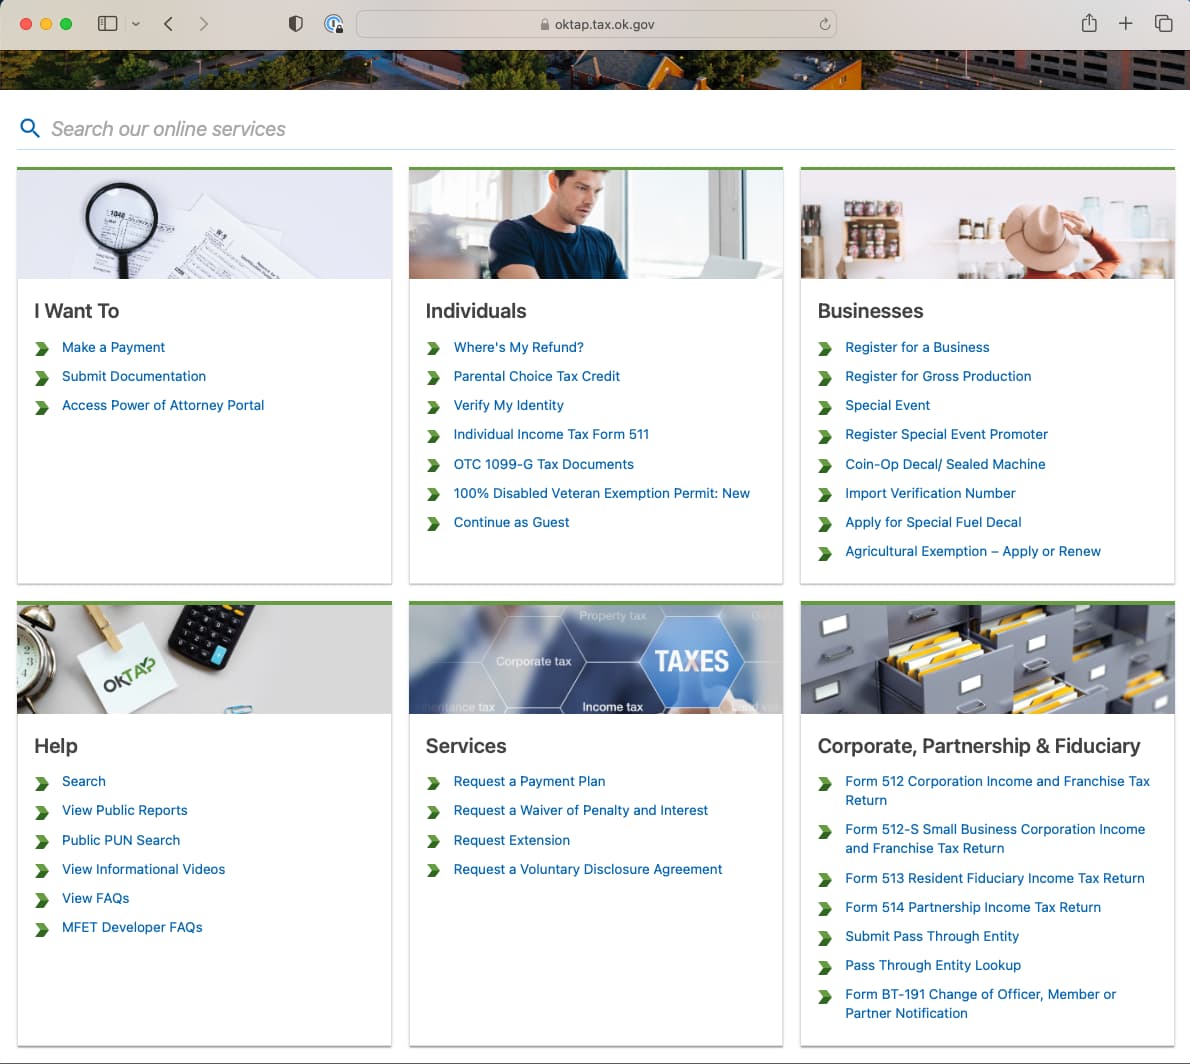Go back to the previous page
Image resolution: width=1190 pixels, height=1064 pixels.
tap(168, 24)
